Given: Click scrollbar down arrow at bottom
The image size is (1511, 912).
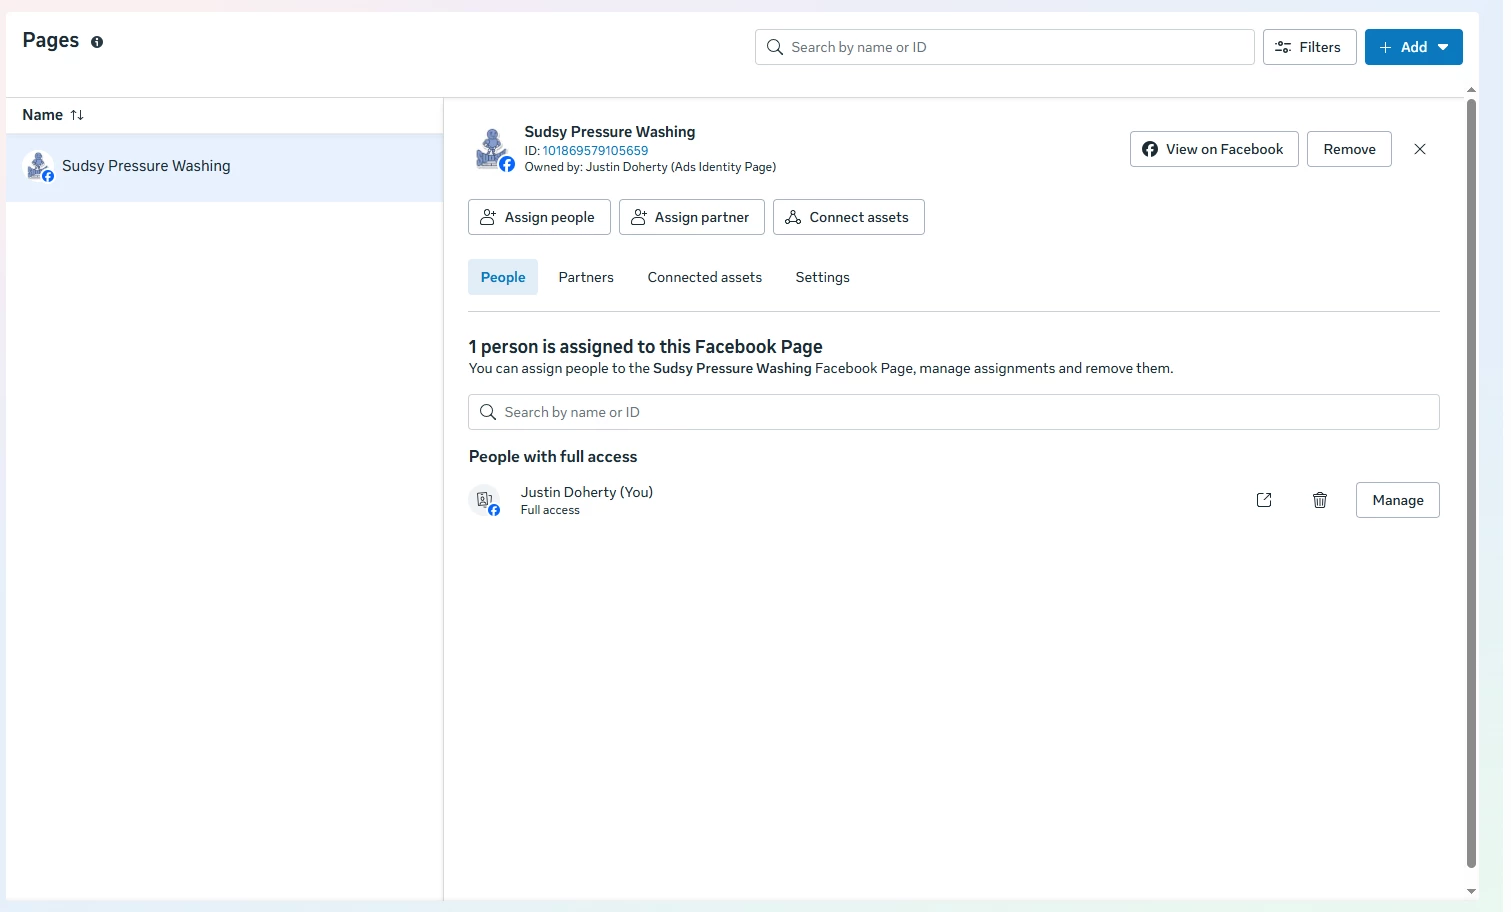Looking at the screenshot, I should pos(1471,891).
